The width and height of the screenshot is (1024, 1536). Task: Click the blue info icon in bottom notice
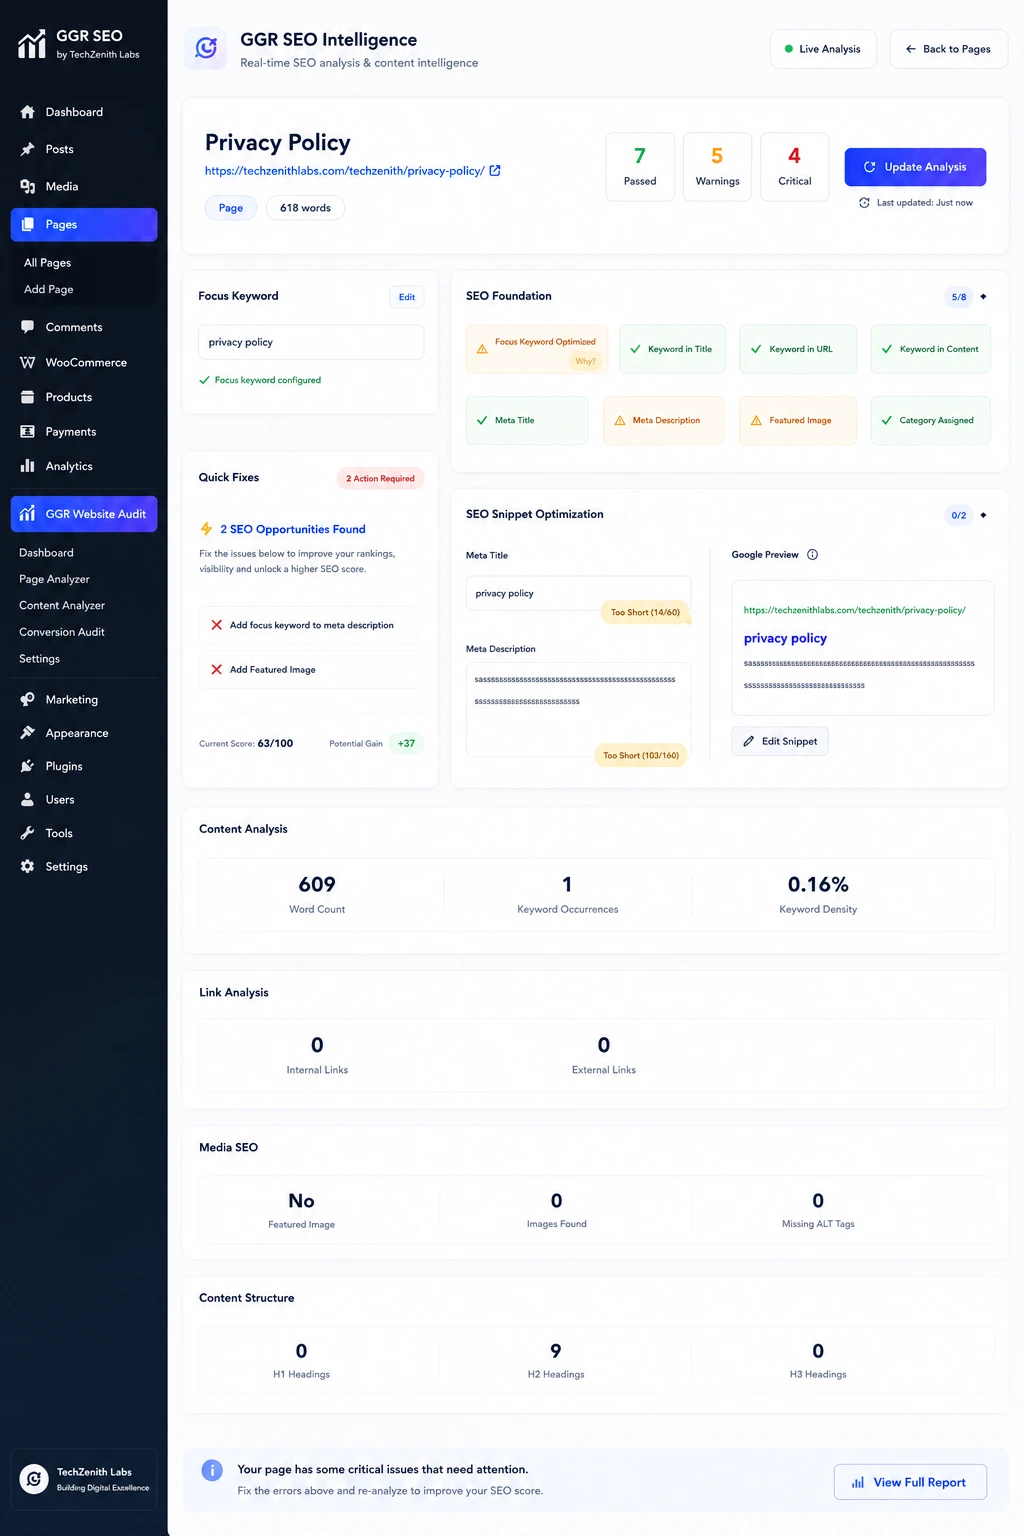tap(212, 1470)
